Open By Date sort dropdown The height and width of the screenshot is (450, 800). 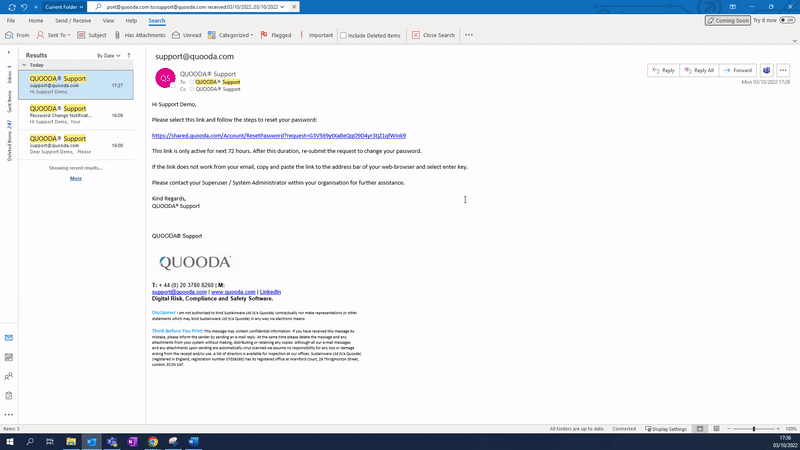pyautogui.click(x=109, y=56)
